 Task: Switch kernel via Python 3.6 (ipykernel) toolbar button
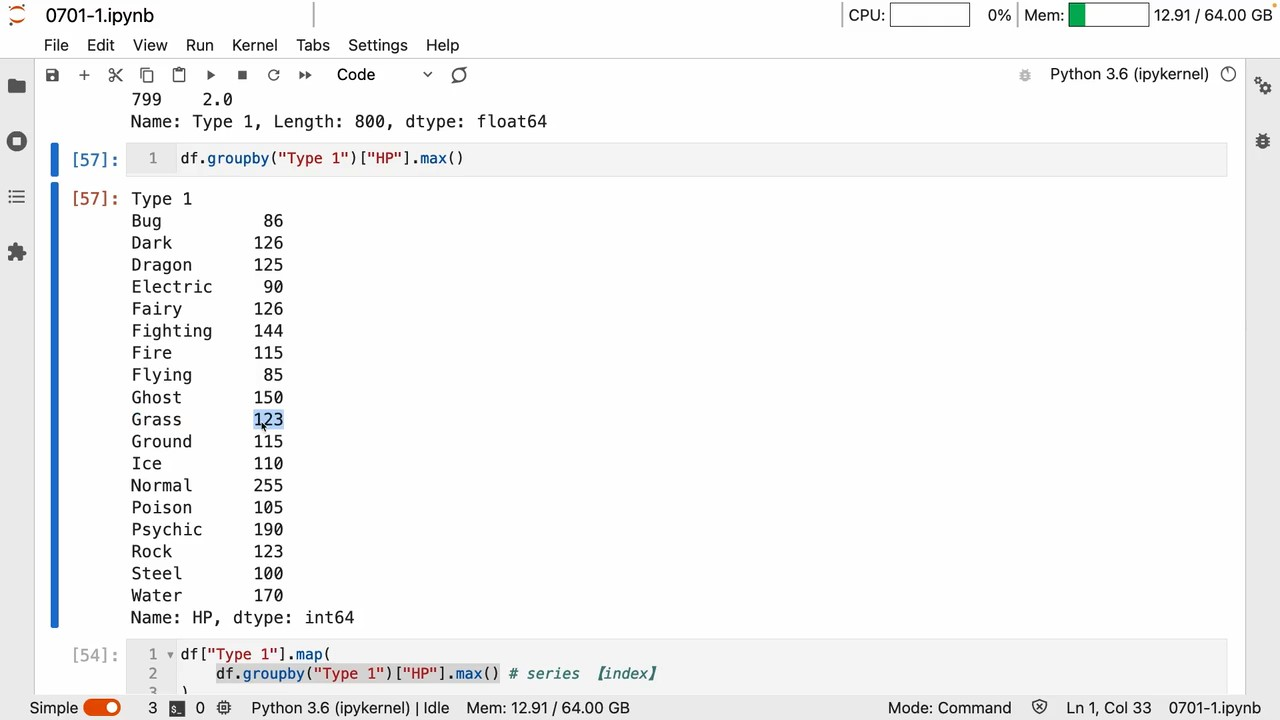[x=1129, y=74]
